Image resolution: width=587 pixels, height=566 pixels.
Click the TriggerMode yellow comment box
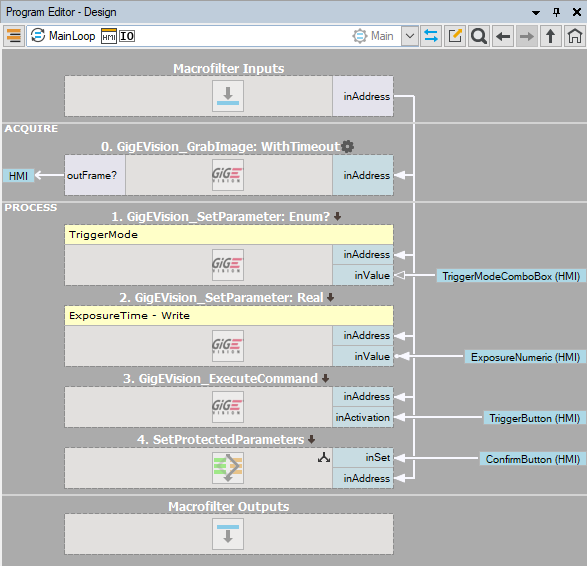229,235
